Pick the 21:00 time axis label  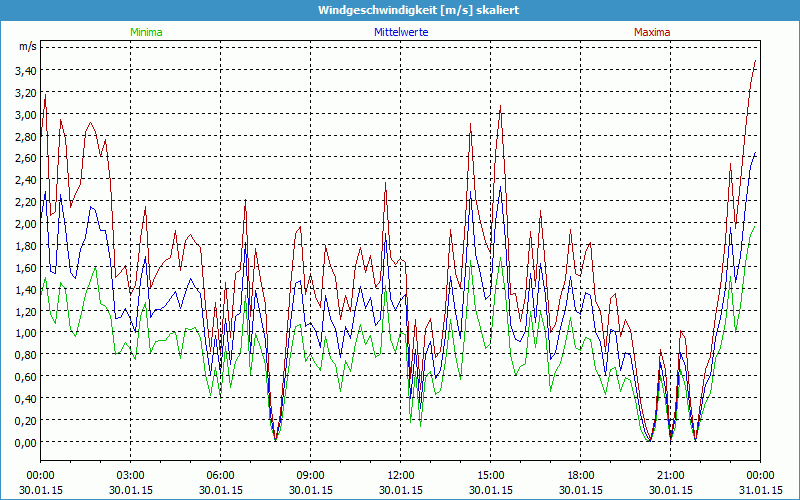click(x=670, y=475)
